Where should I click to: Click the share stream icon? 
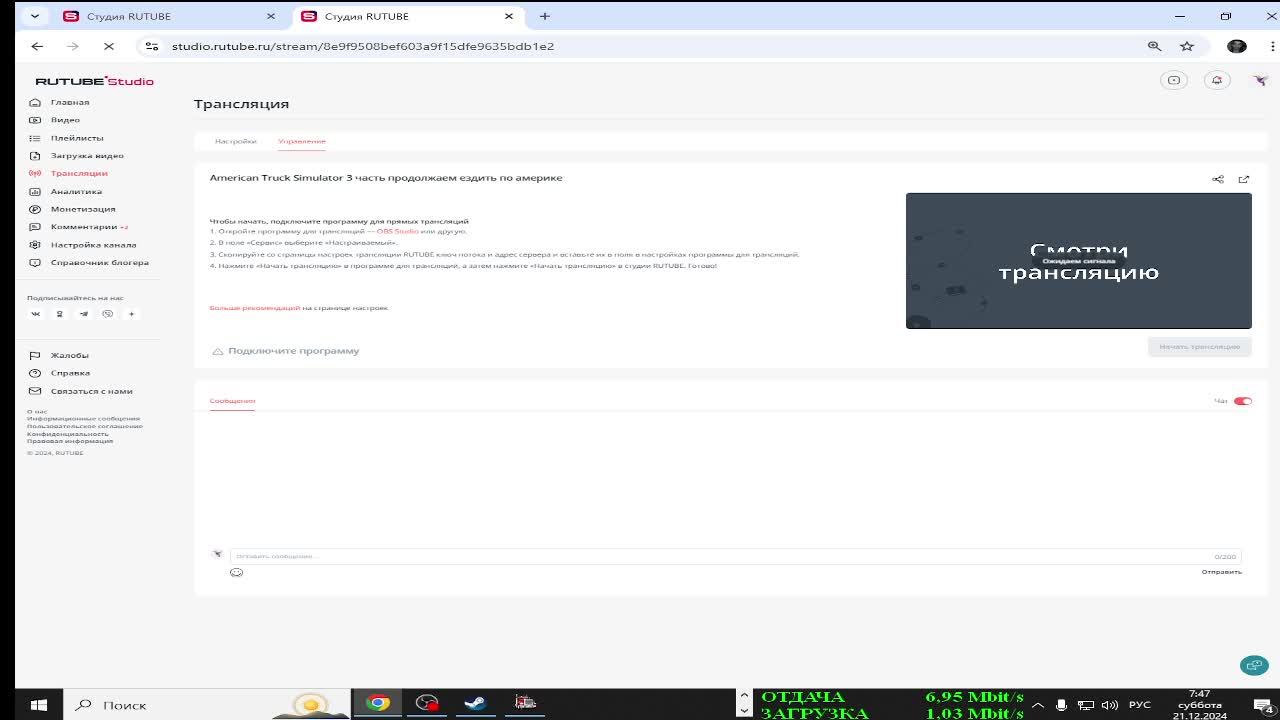1218,179
